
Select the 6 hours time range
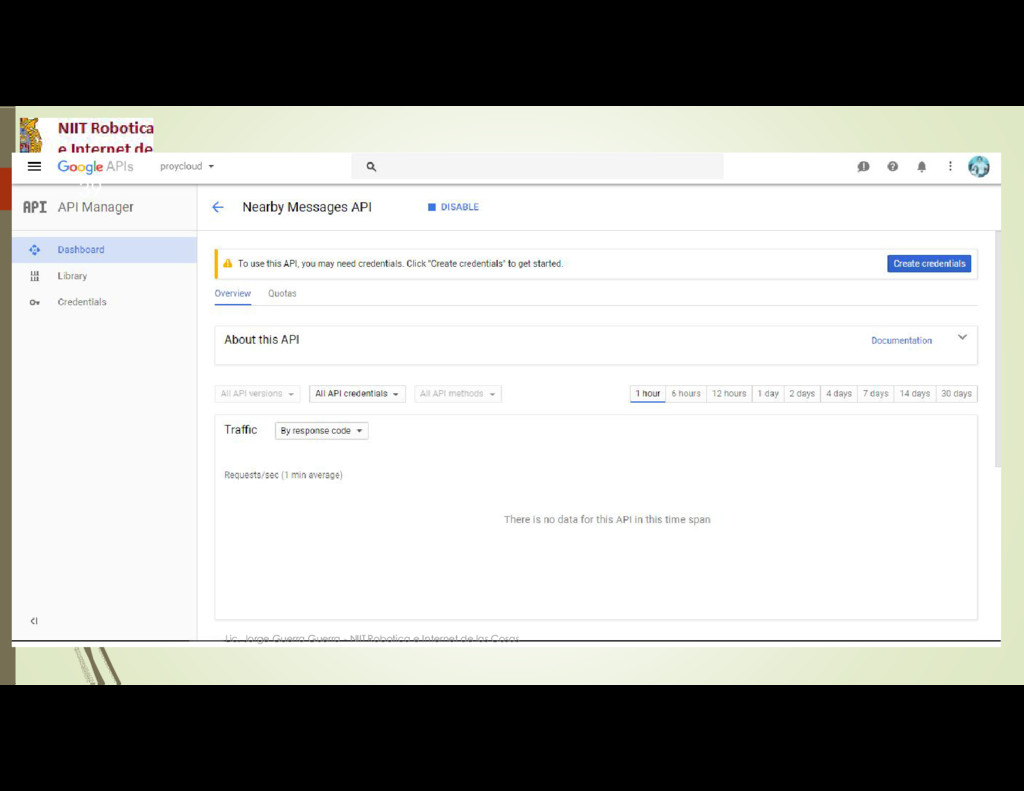click(686, 394)
